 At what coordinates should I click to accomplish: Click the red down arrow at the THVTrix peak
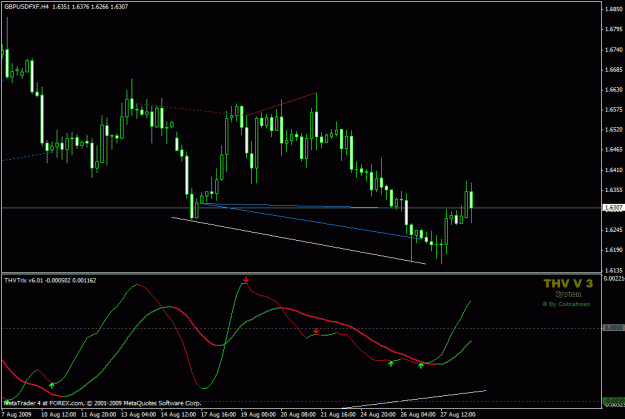(246, 279)
